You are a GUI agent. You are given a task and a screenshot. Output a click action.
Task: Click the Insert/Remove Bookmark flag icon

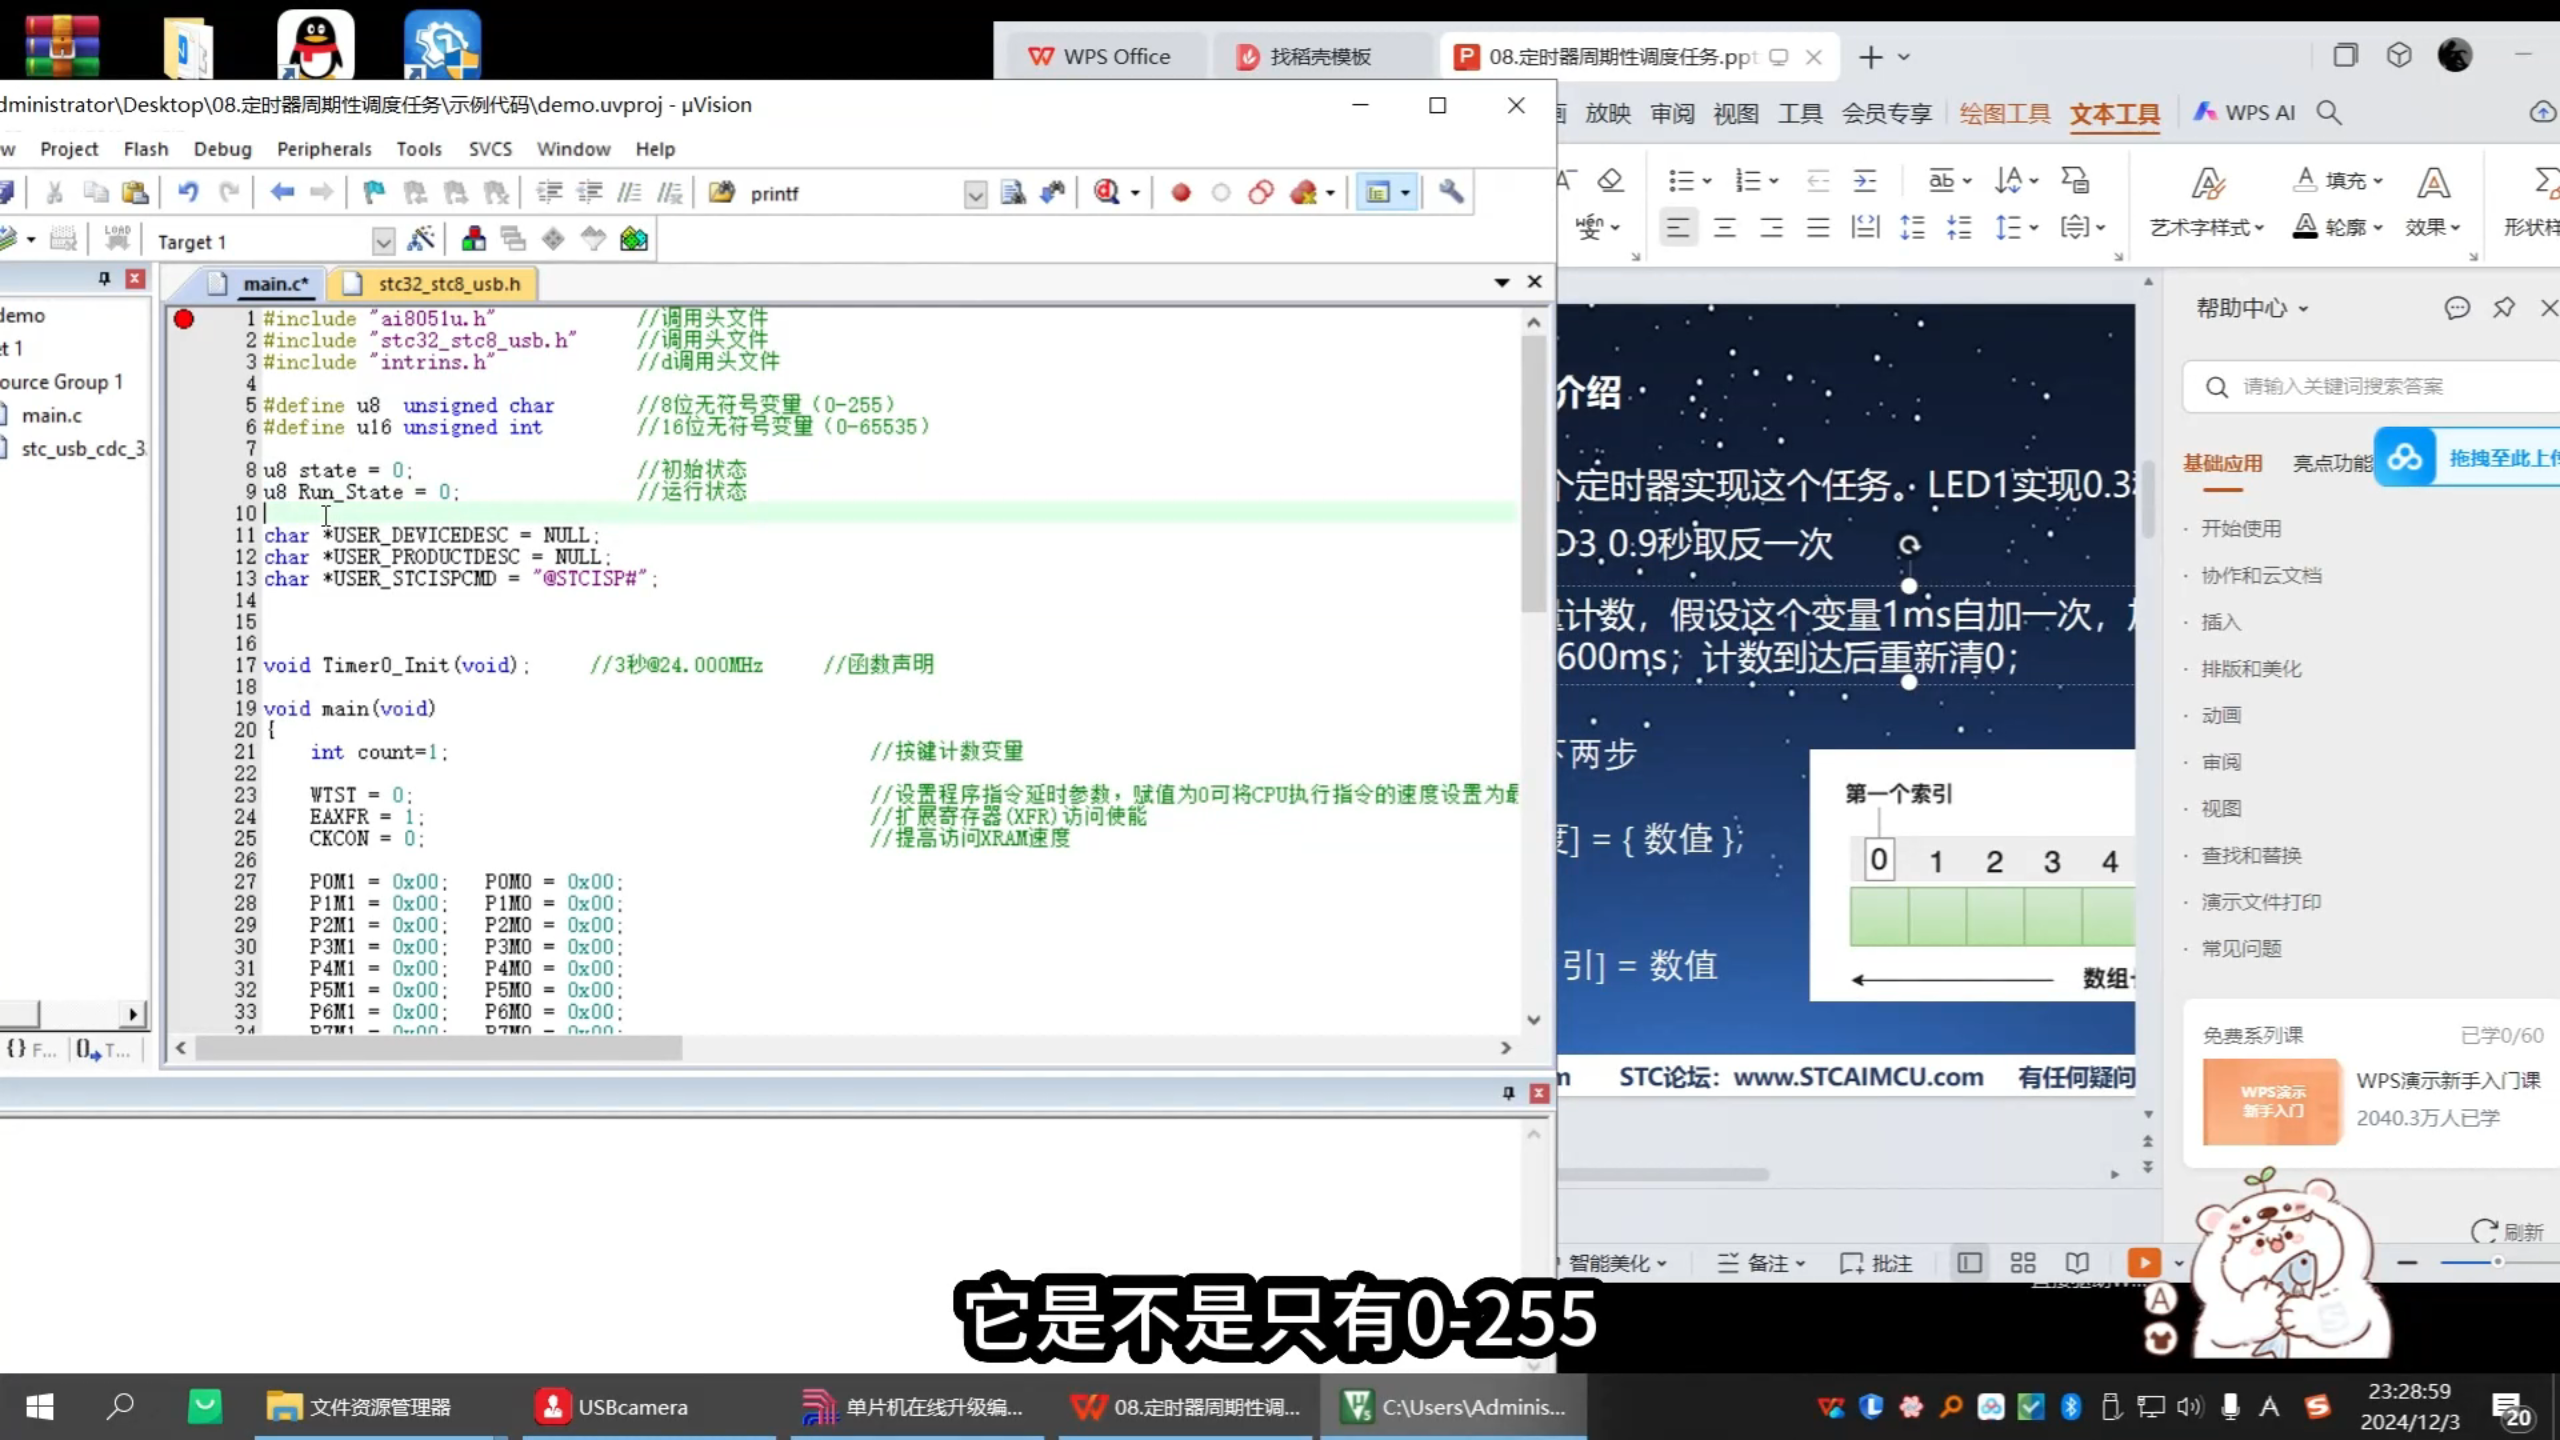(x=374, y=190)
